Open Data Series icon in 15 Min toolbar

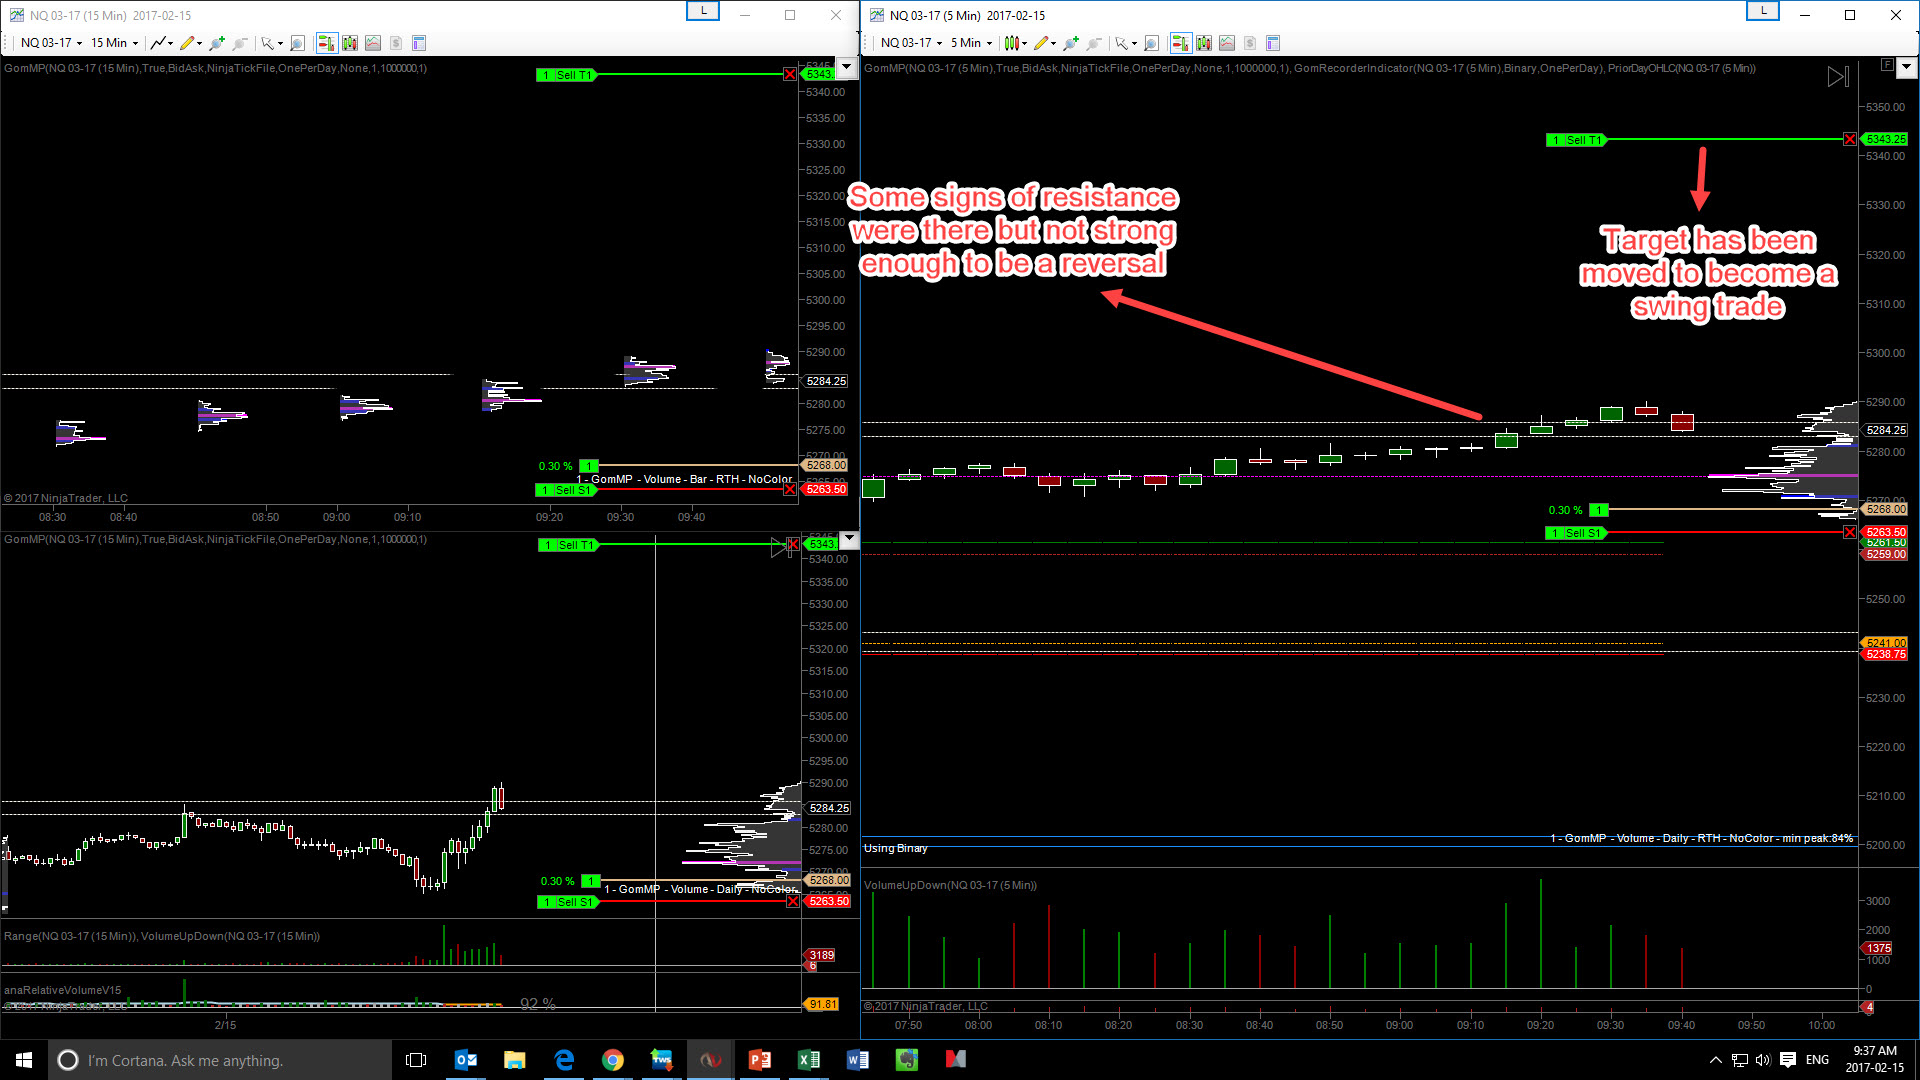point(349,43)
